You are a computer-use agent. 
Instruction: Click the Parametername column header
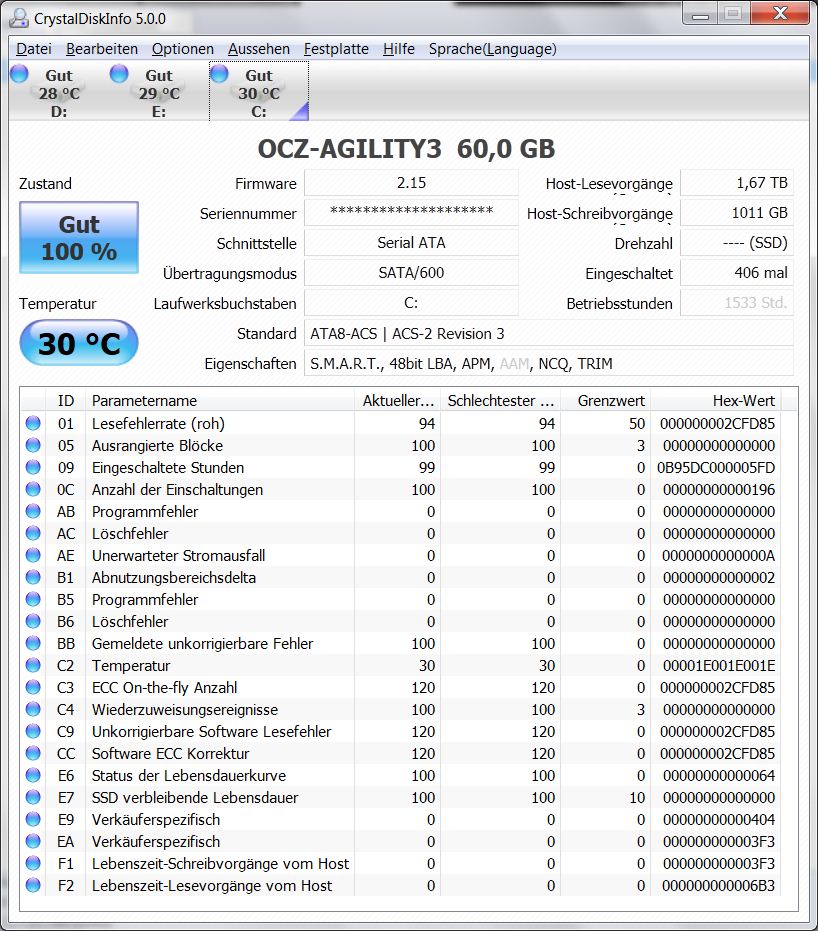[x=220, y=401]
